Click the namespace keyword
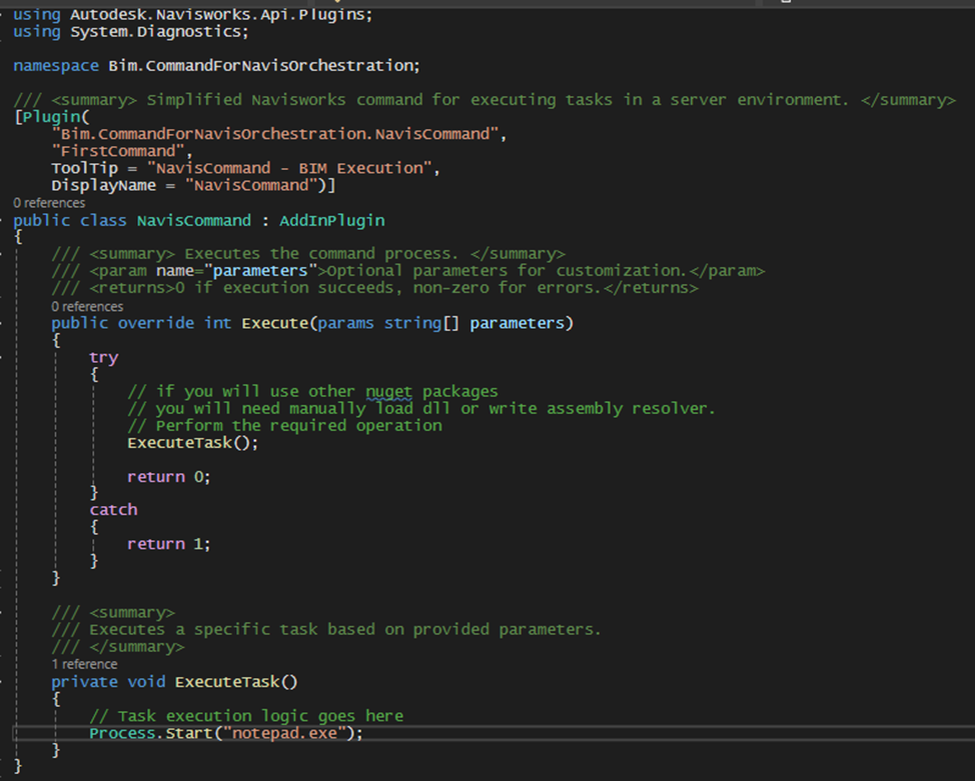 click(x=56, y=65)
